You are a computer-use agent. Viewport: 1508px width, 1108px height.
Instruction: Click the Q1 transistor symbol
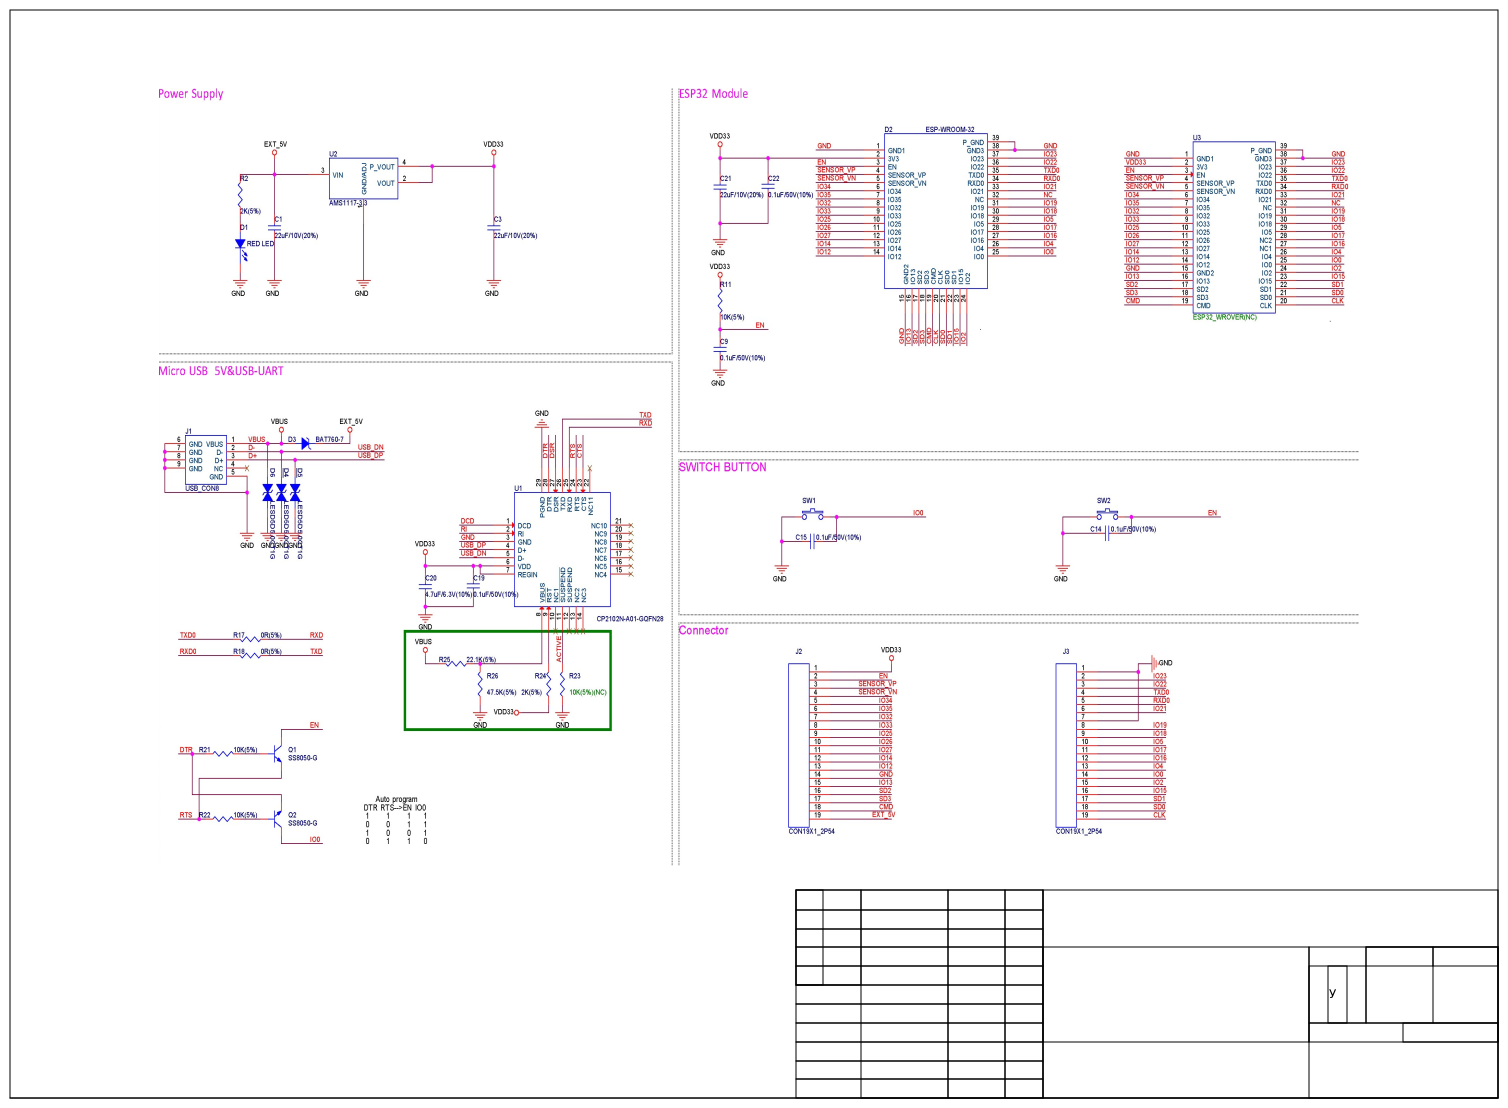click(277, 755)
